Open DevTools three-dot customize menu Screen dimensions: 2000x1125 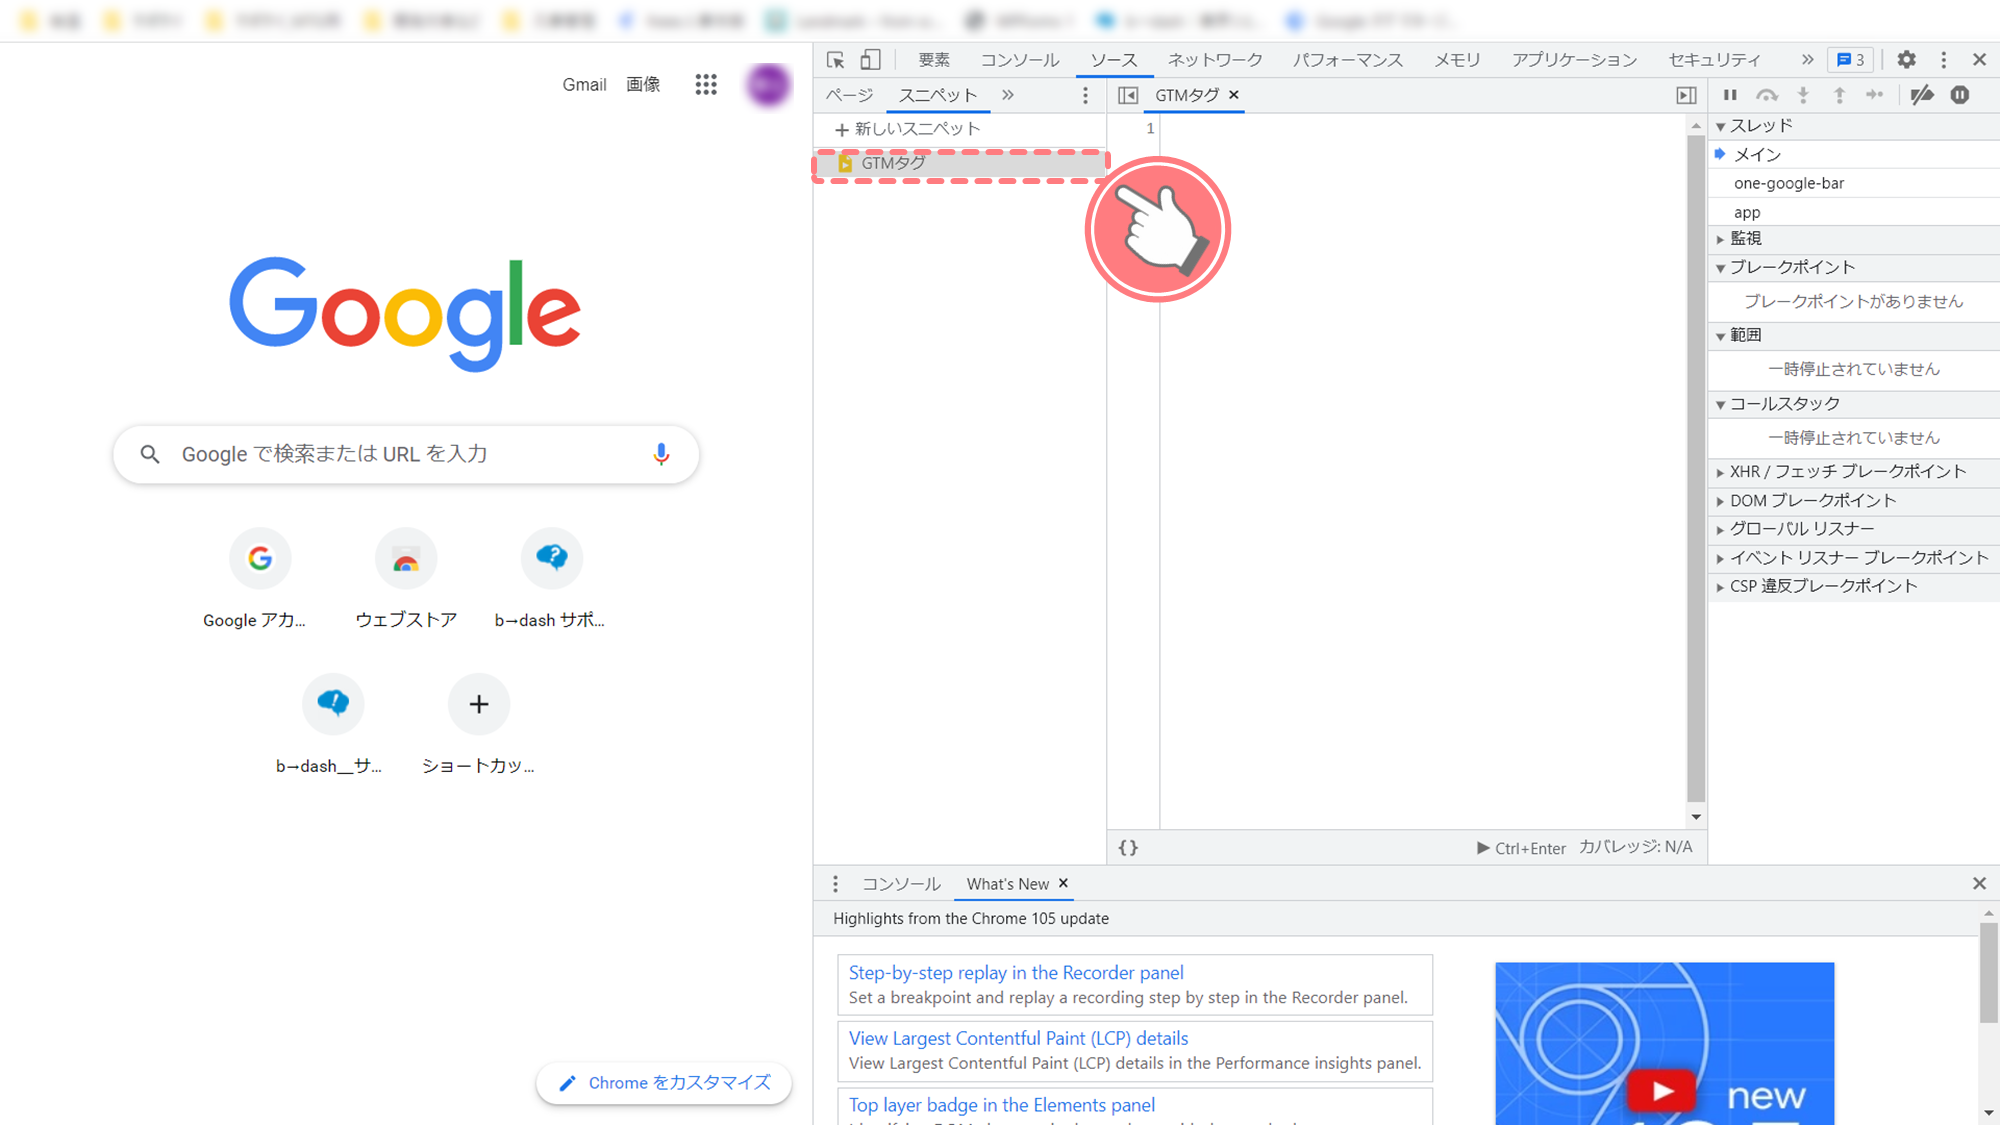[1944, 60]
